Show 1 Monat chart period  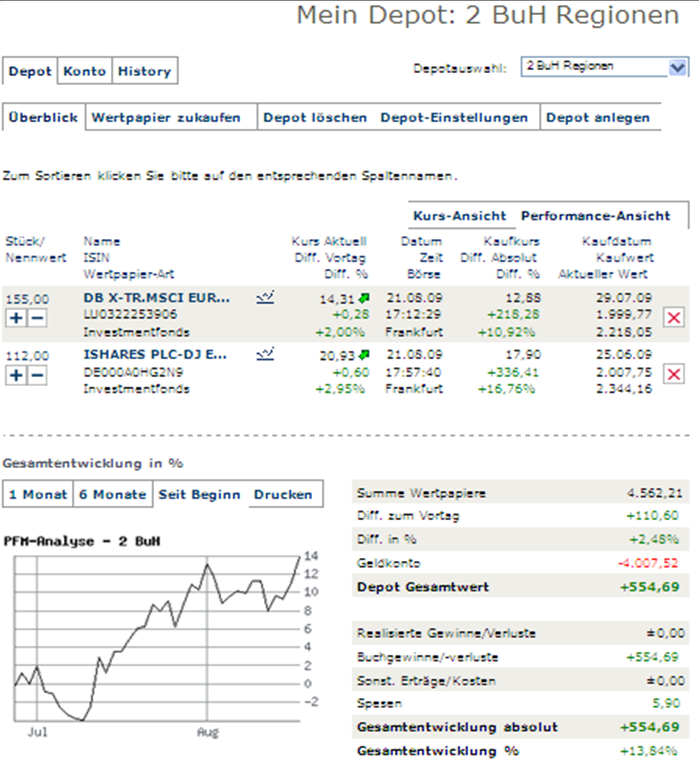click(38, 494)
